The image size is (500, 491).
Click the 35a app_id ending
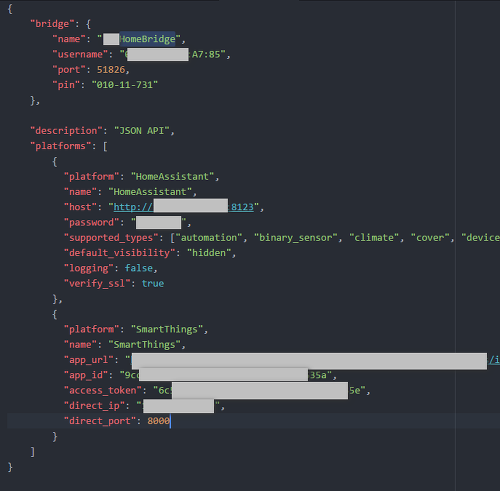tap(318, 375)
